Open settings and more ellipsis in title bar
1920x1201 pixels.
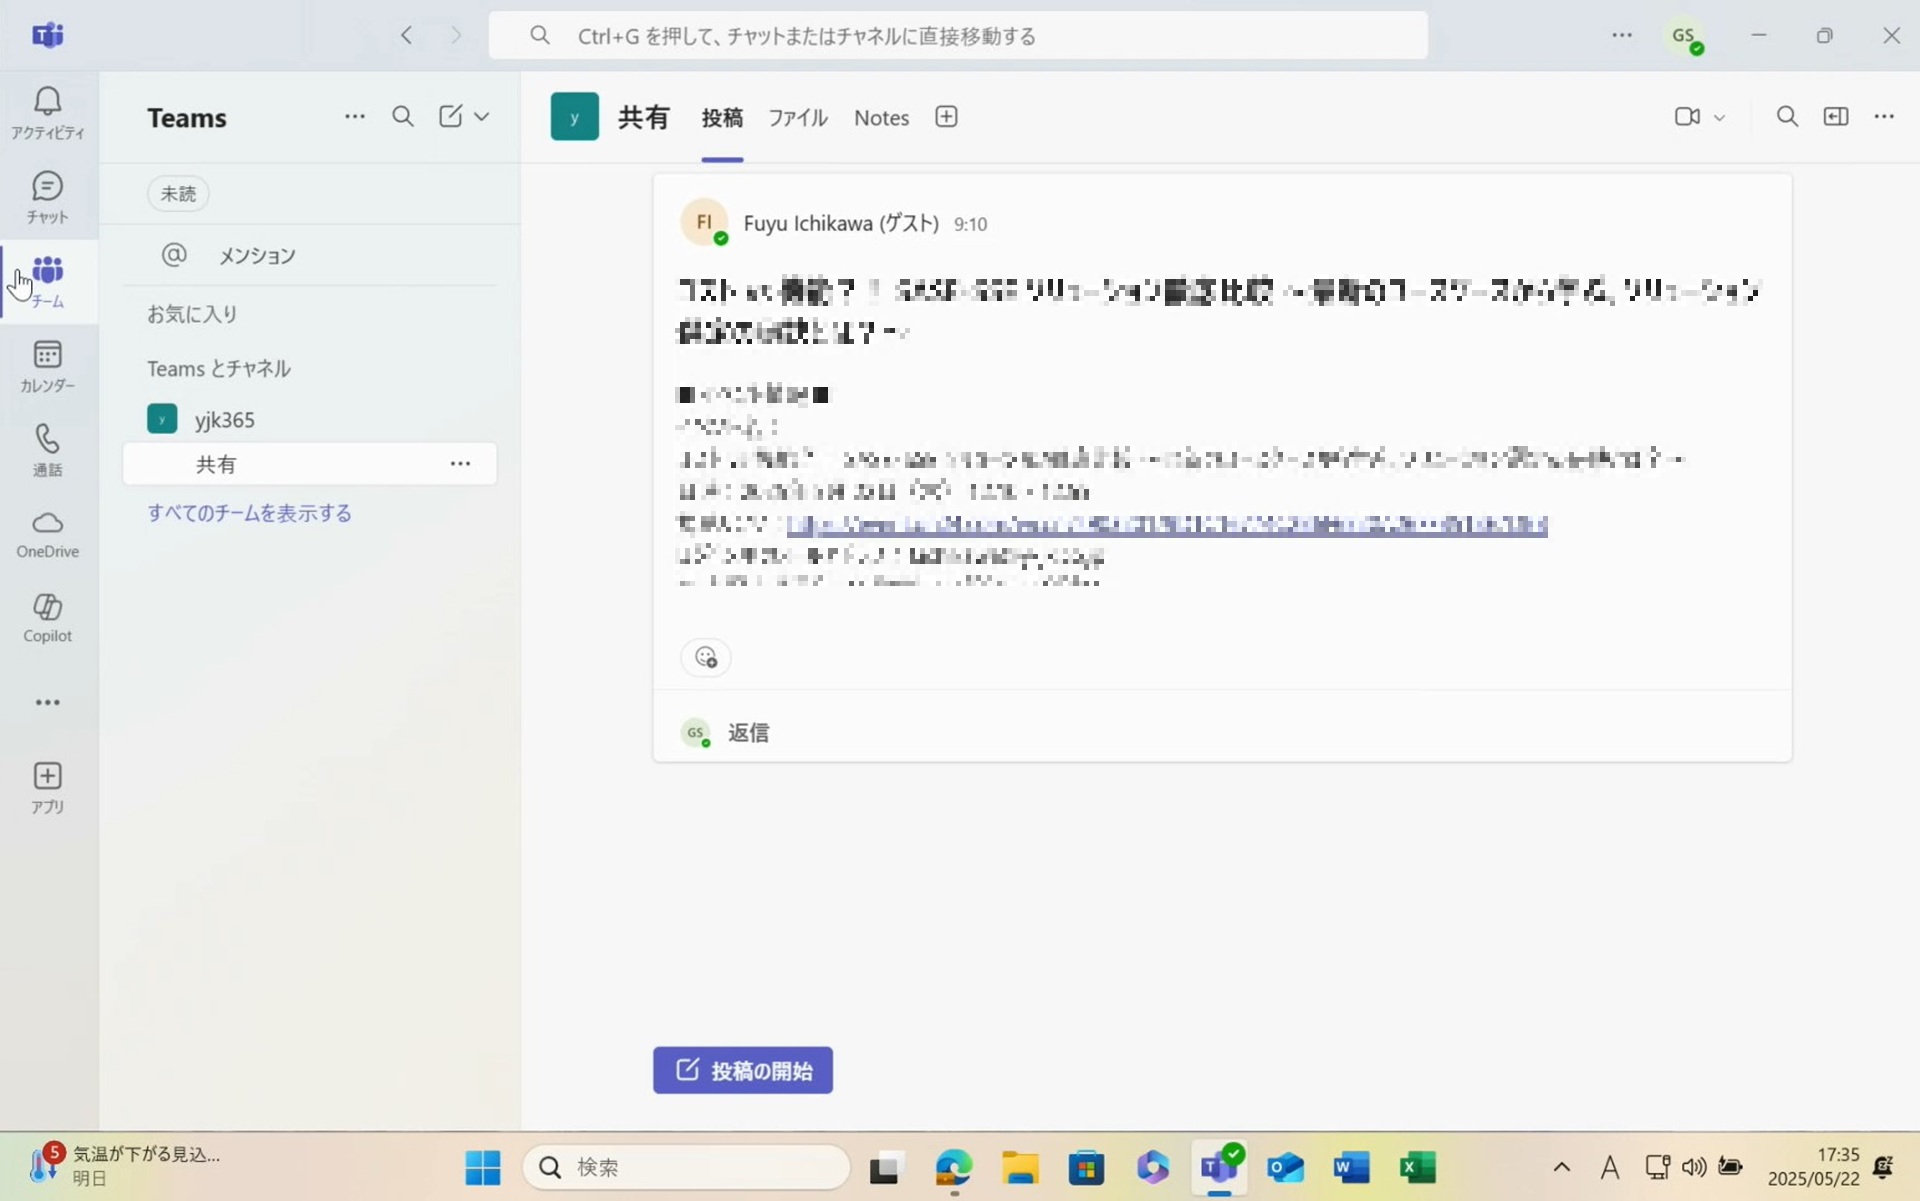point(1622,35)
